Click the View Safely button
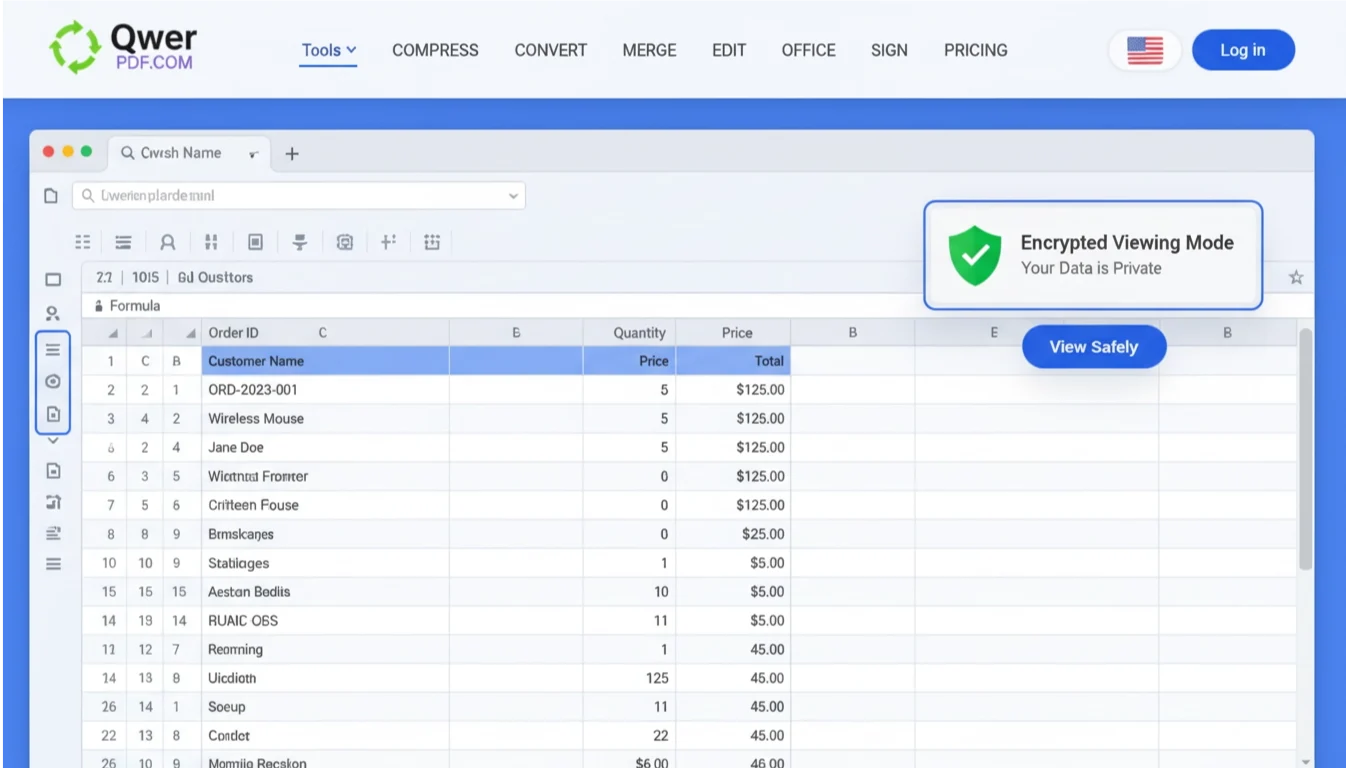The height and width of the screenshot is (768, 1346). [x=1094, y=346]
